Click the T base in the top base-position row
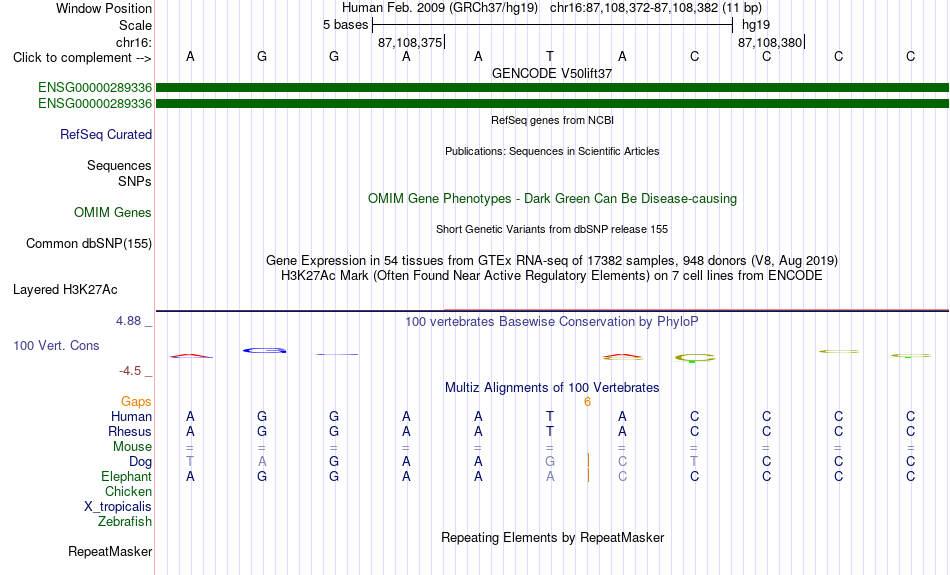Screen dimensions: 950x575 click(x=550, y=56)
